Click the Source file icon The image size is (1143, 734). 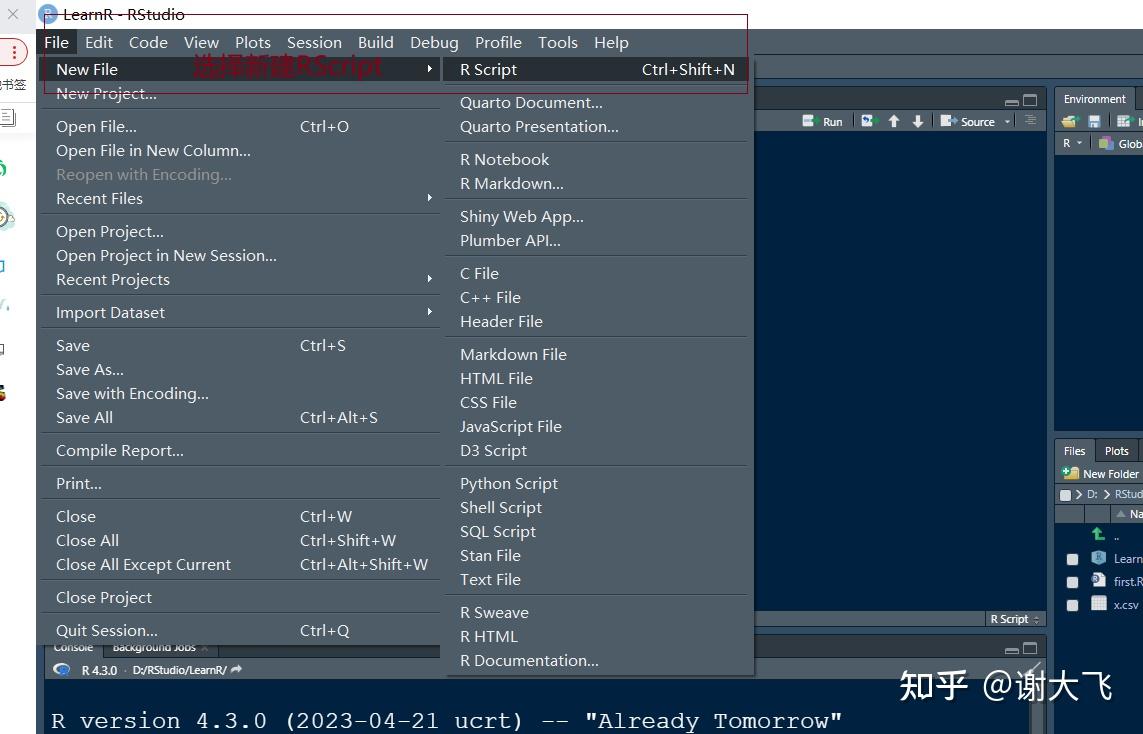coord(948,121)
